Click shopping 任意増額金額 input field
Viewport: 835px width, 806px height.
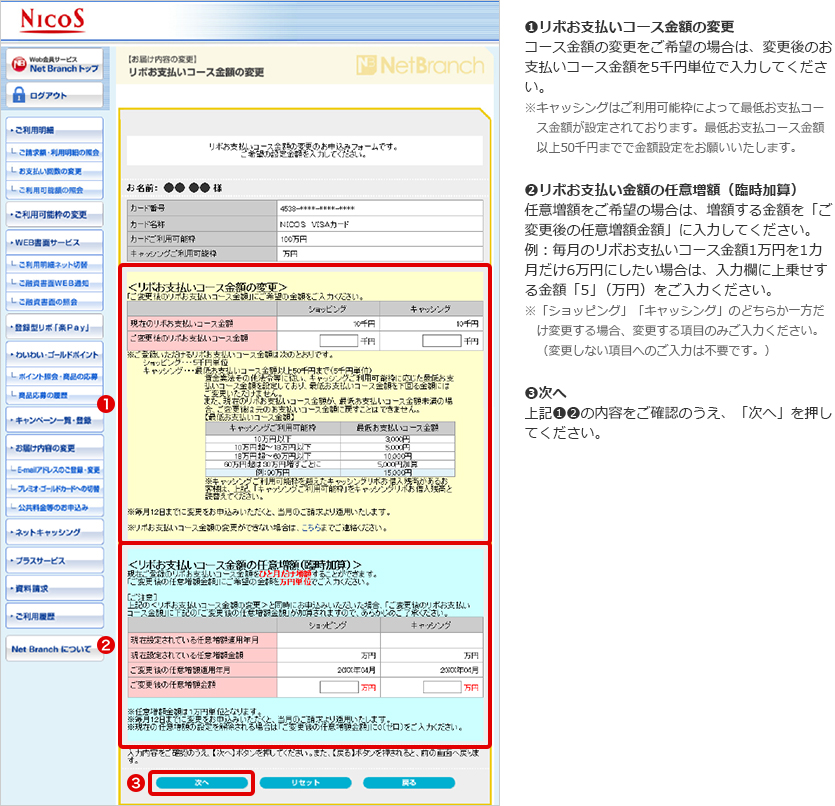click(338, 687)
